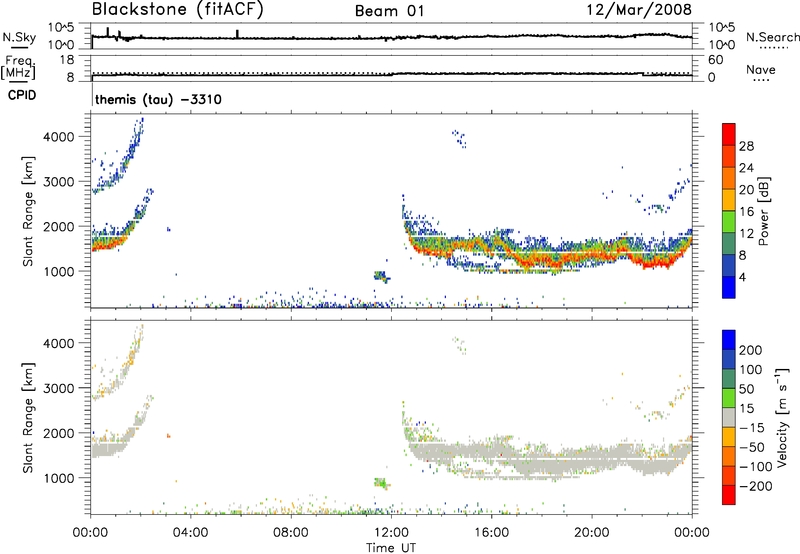The image size is (800, 554).
Task: Click the spike in noise trace near 06:00
Action: [x=237, y=34]
